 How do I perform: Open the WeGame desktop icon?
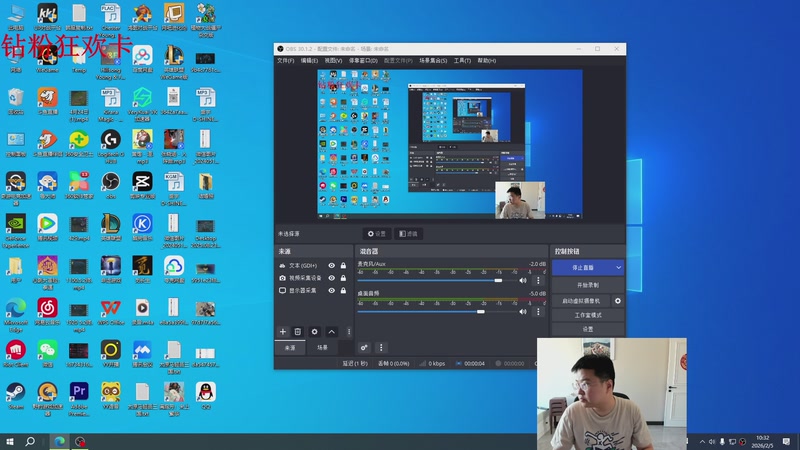(x=47, y=58)
